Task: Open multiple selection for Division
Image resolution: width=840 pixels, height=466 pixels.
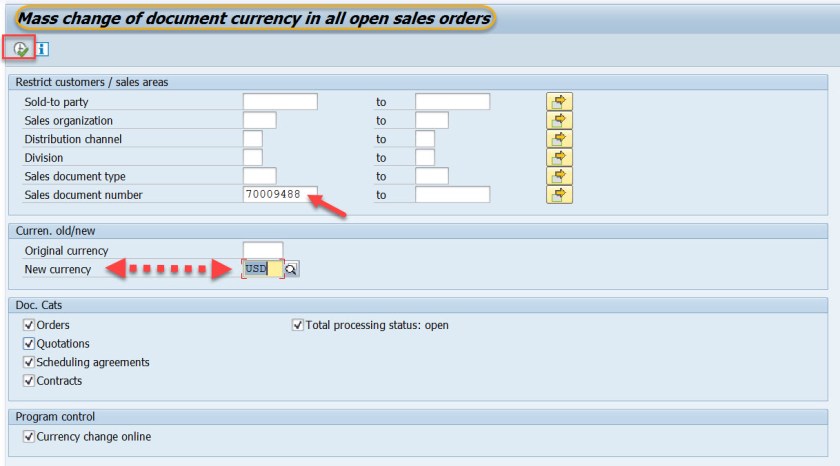Action: (x=559, y=157)
